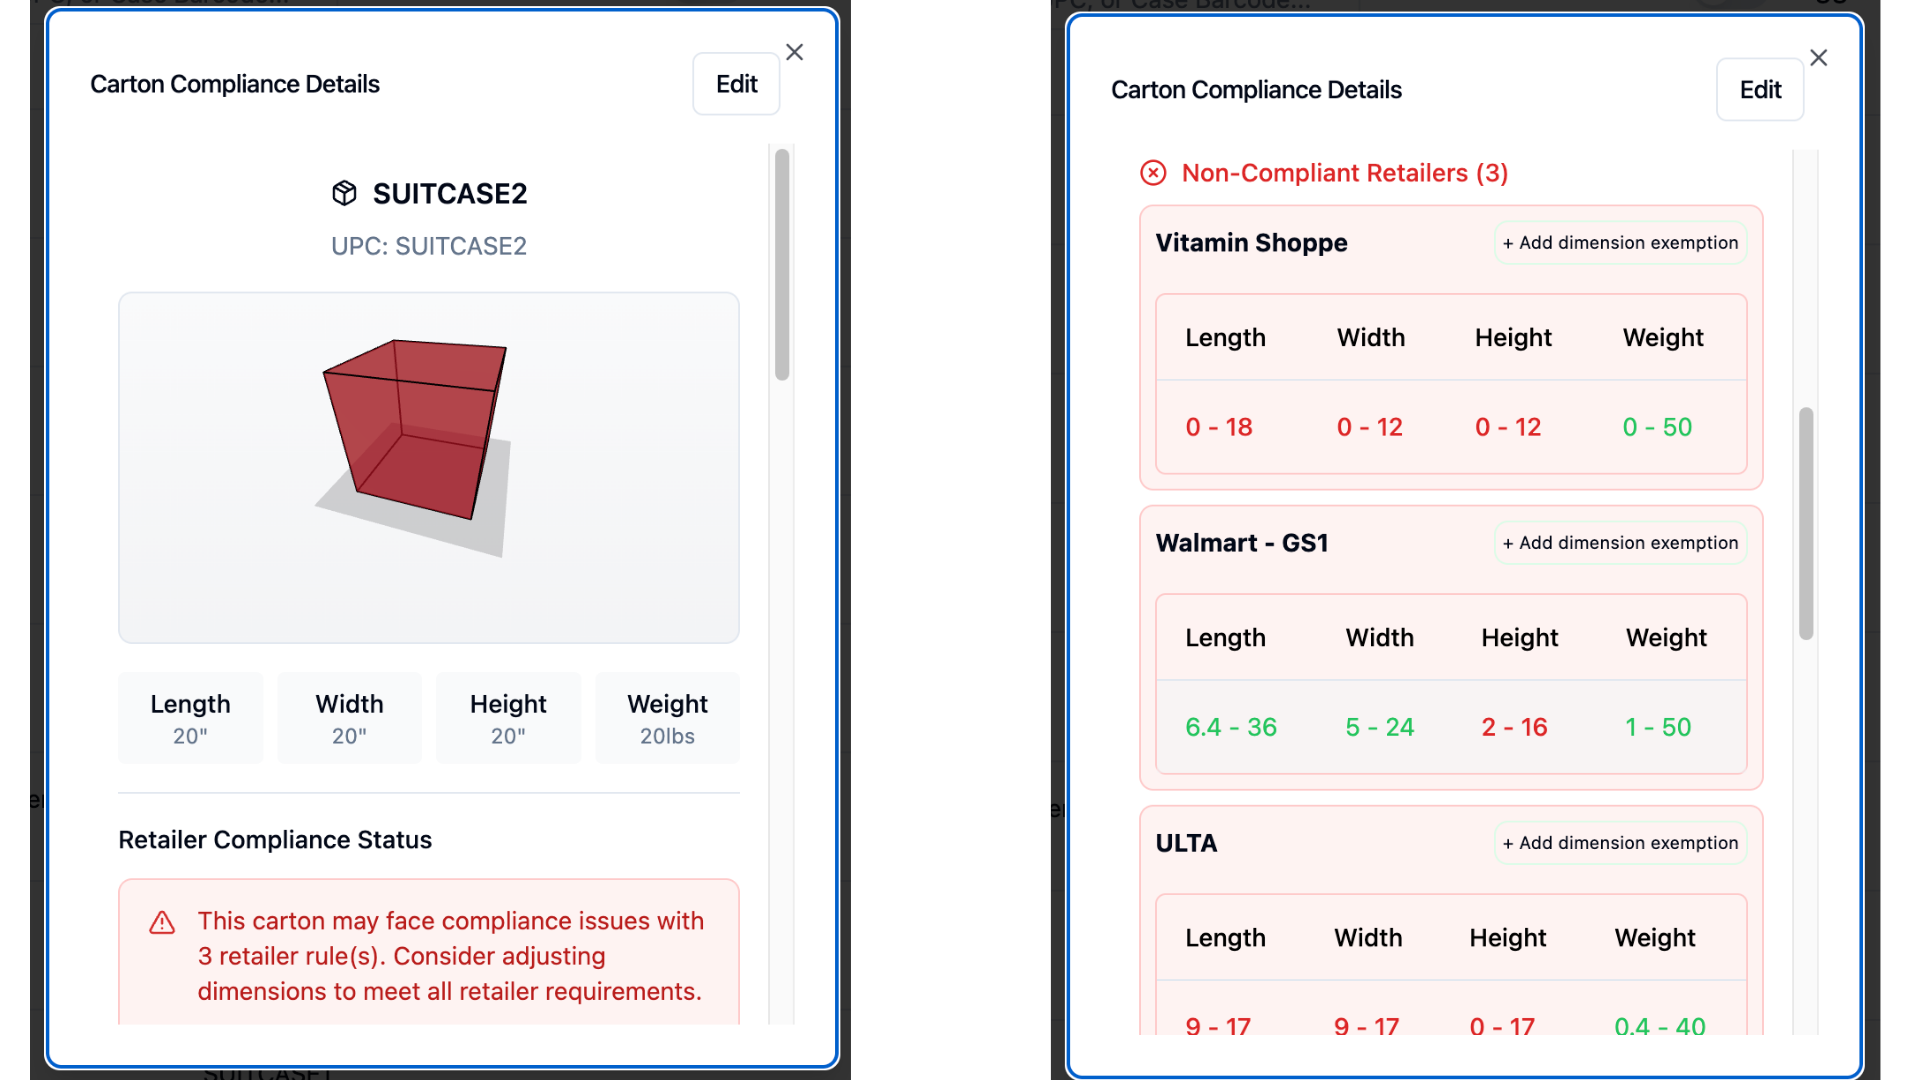Add dimension exemption for Vitamin Shoppe
The height and width of the screenshot is (1080, 1920).
point(1620,243)
